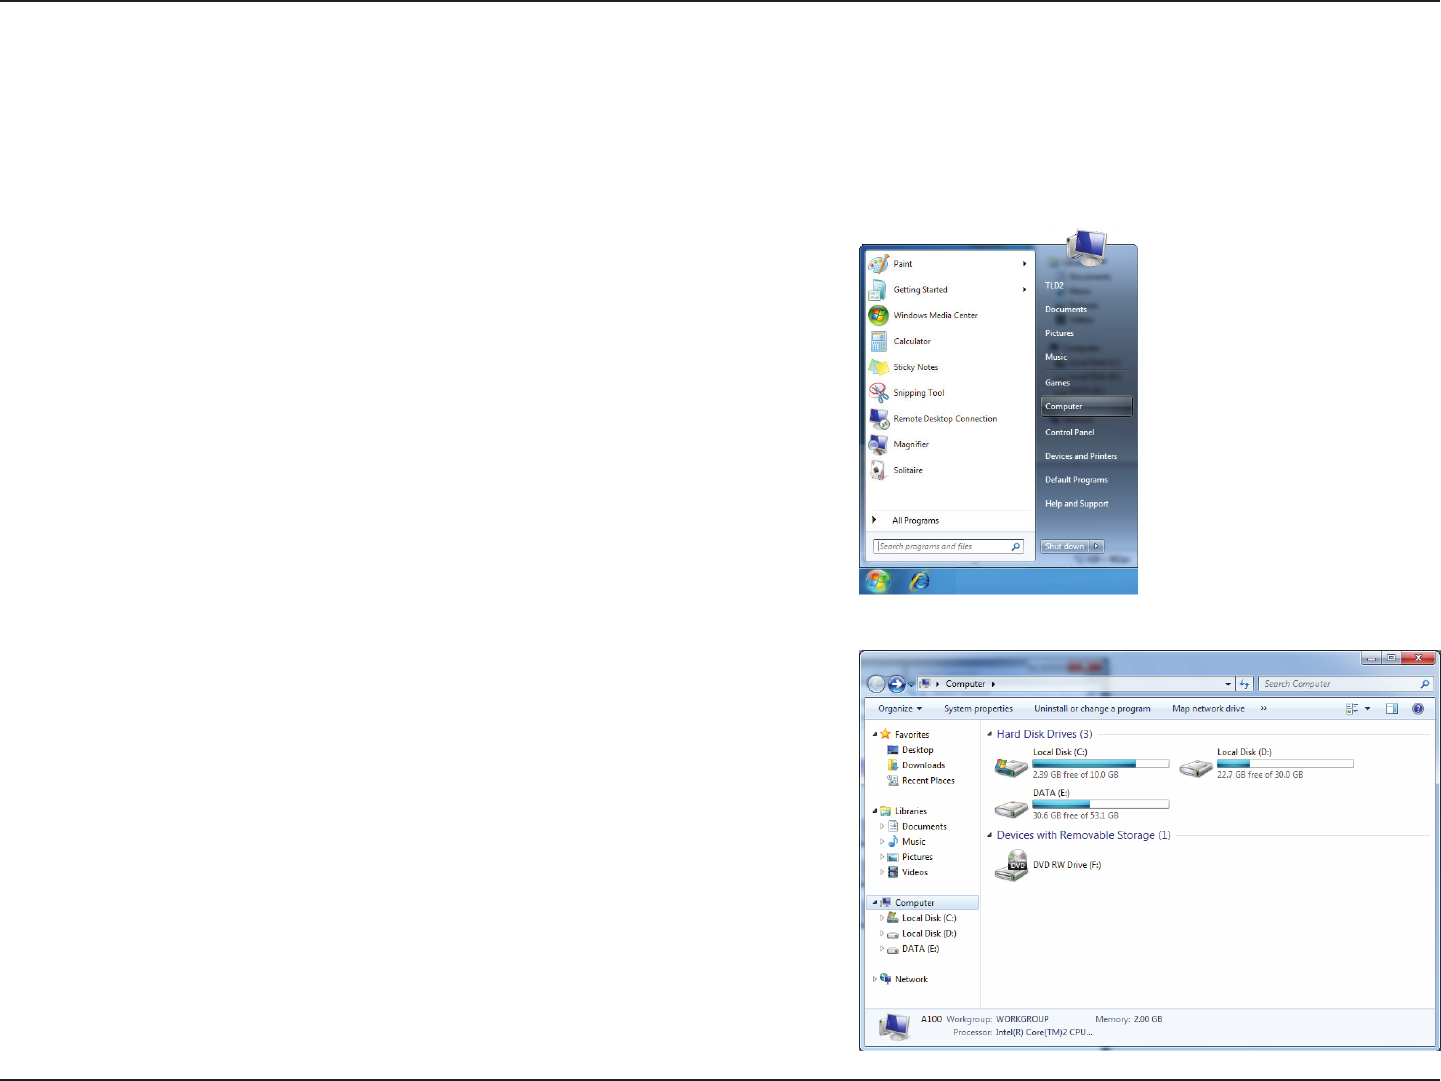Collapse the Favorites tree node

coord(874,734)
